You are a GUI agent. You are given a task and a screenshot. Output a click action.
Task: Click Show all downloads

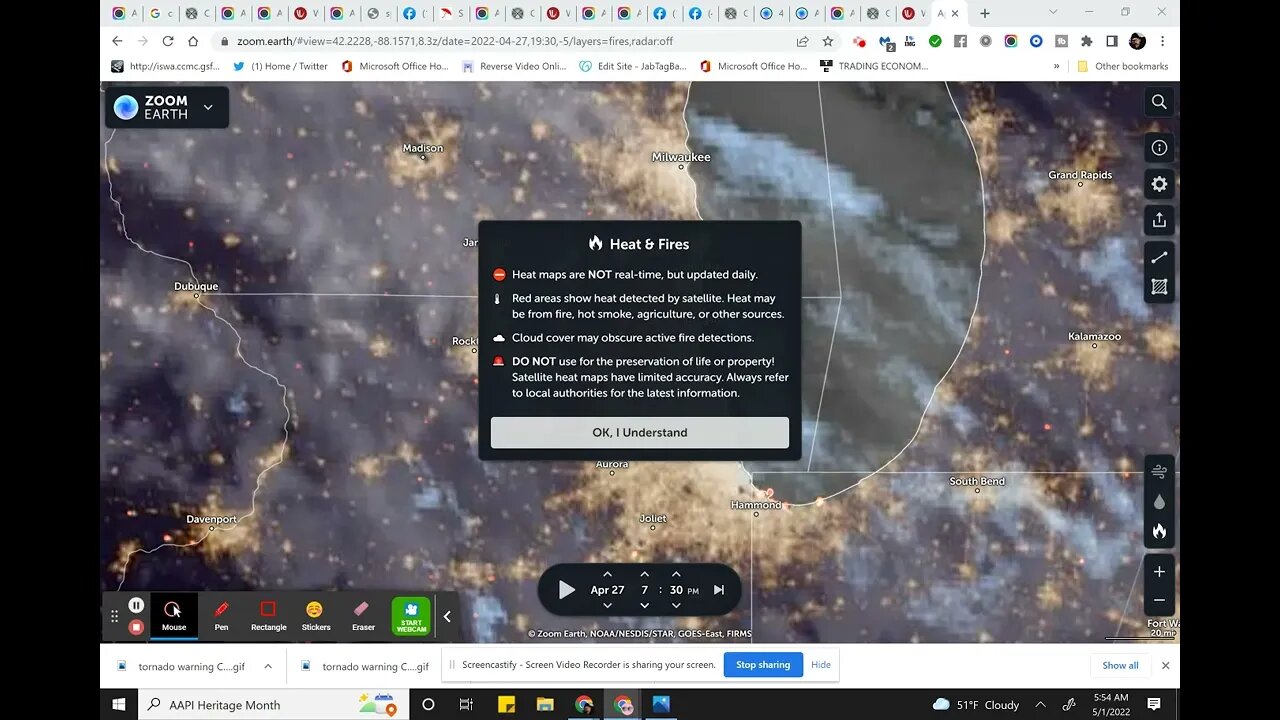pos(1120,665)
